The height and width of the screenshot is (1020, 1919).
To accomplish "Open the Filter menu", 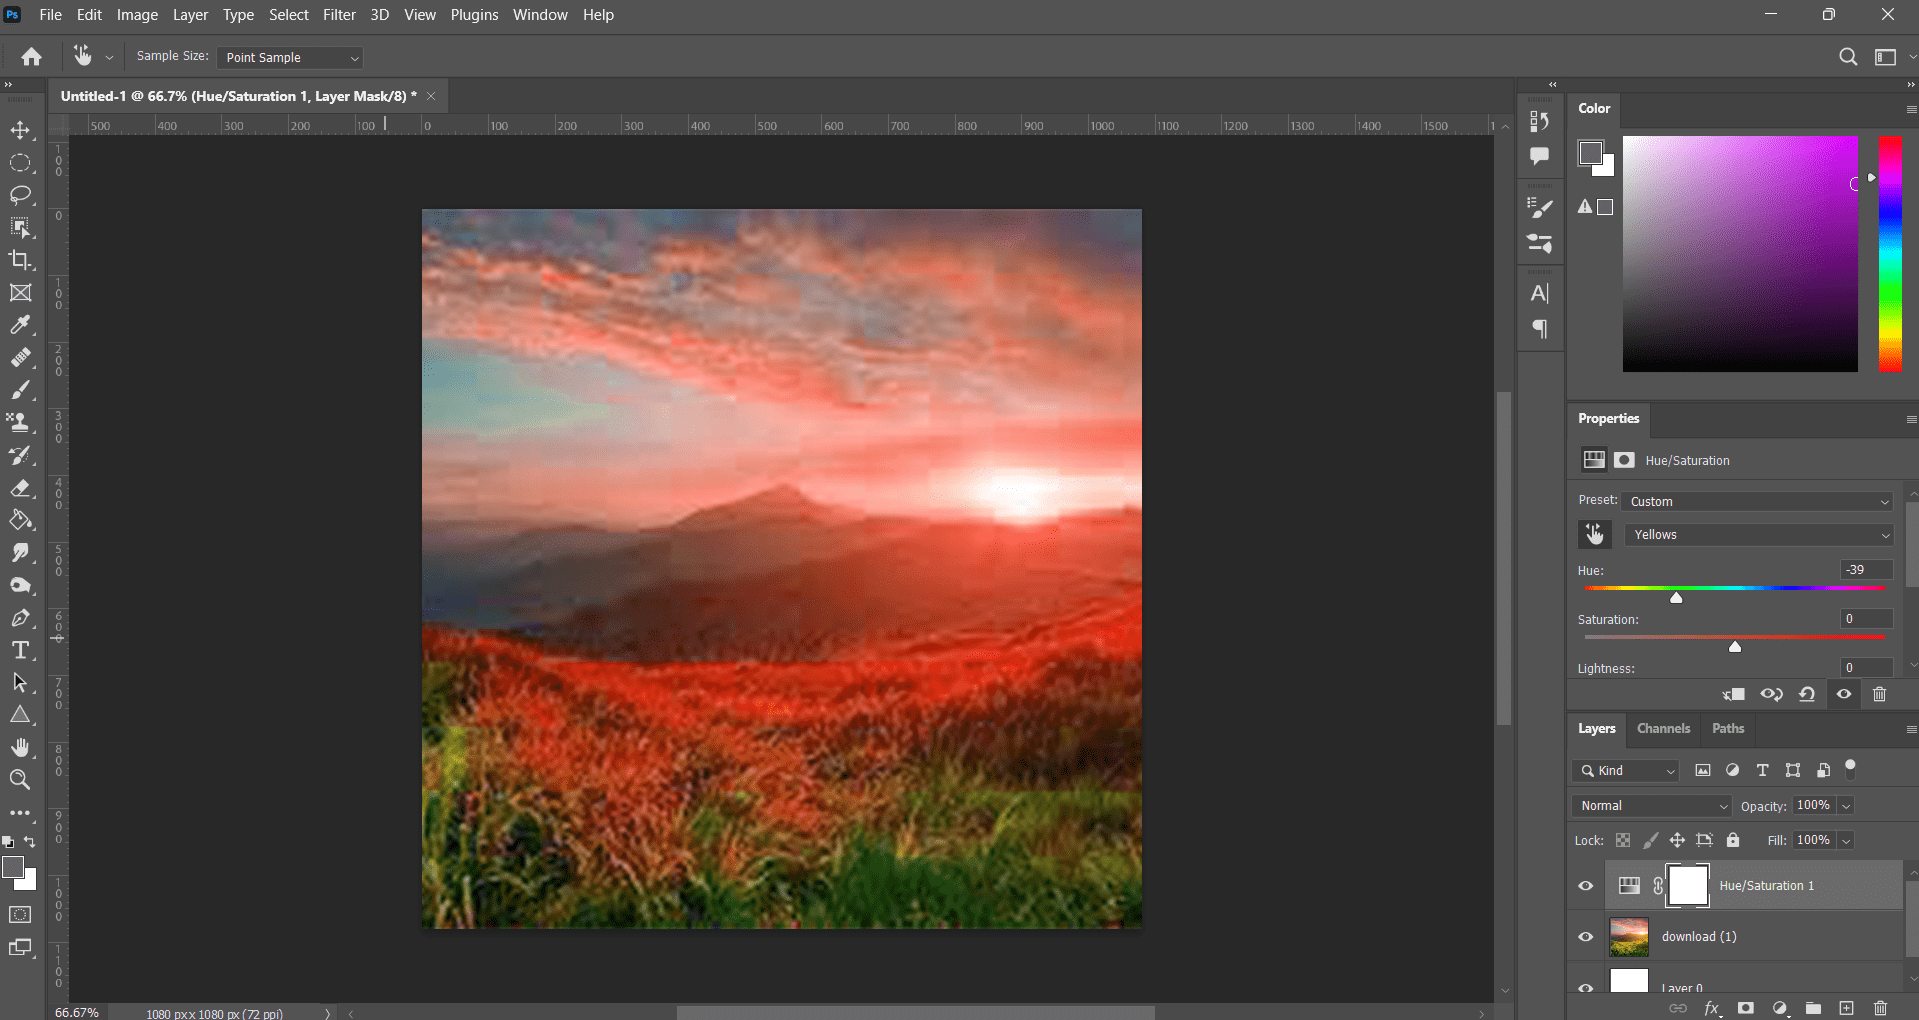I will pos(339,15).
